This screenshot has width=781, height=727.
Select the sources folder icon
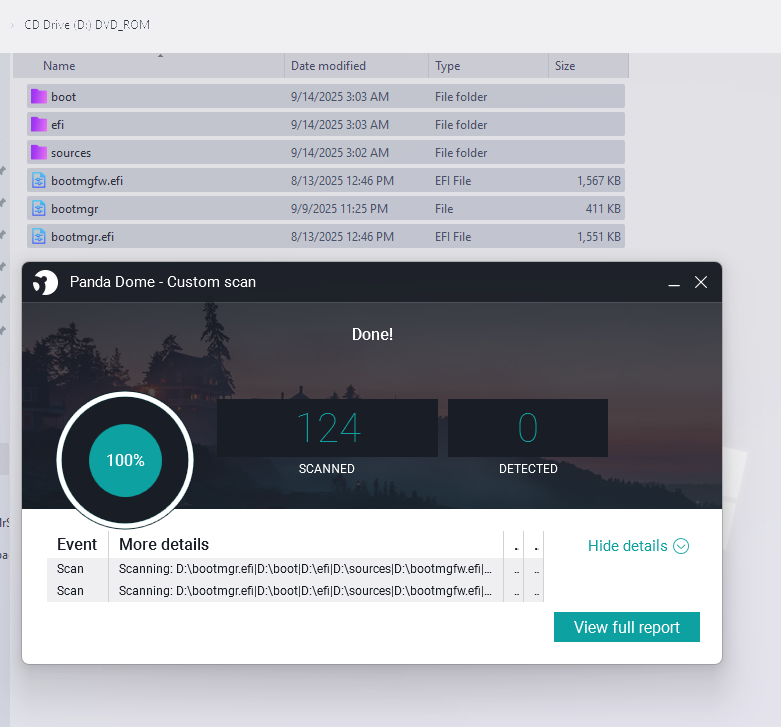tap(39, 152)
